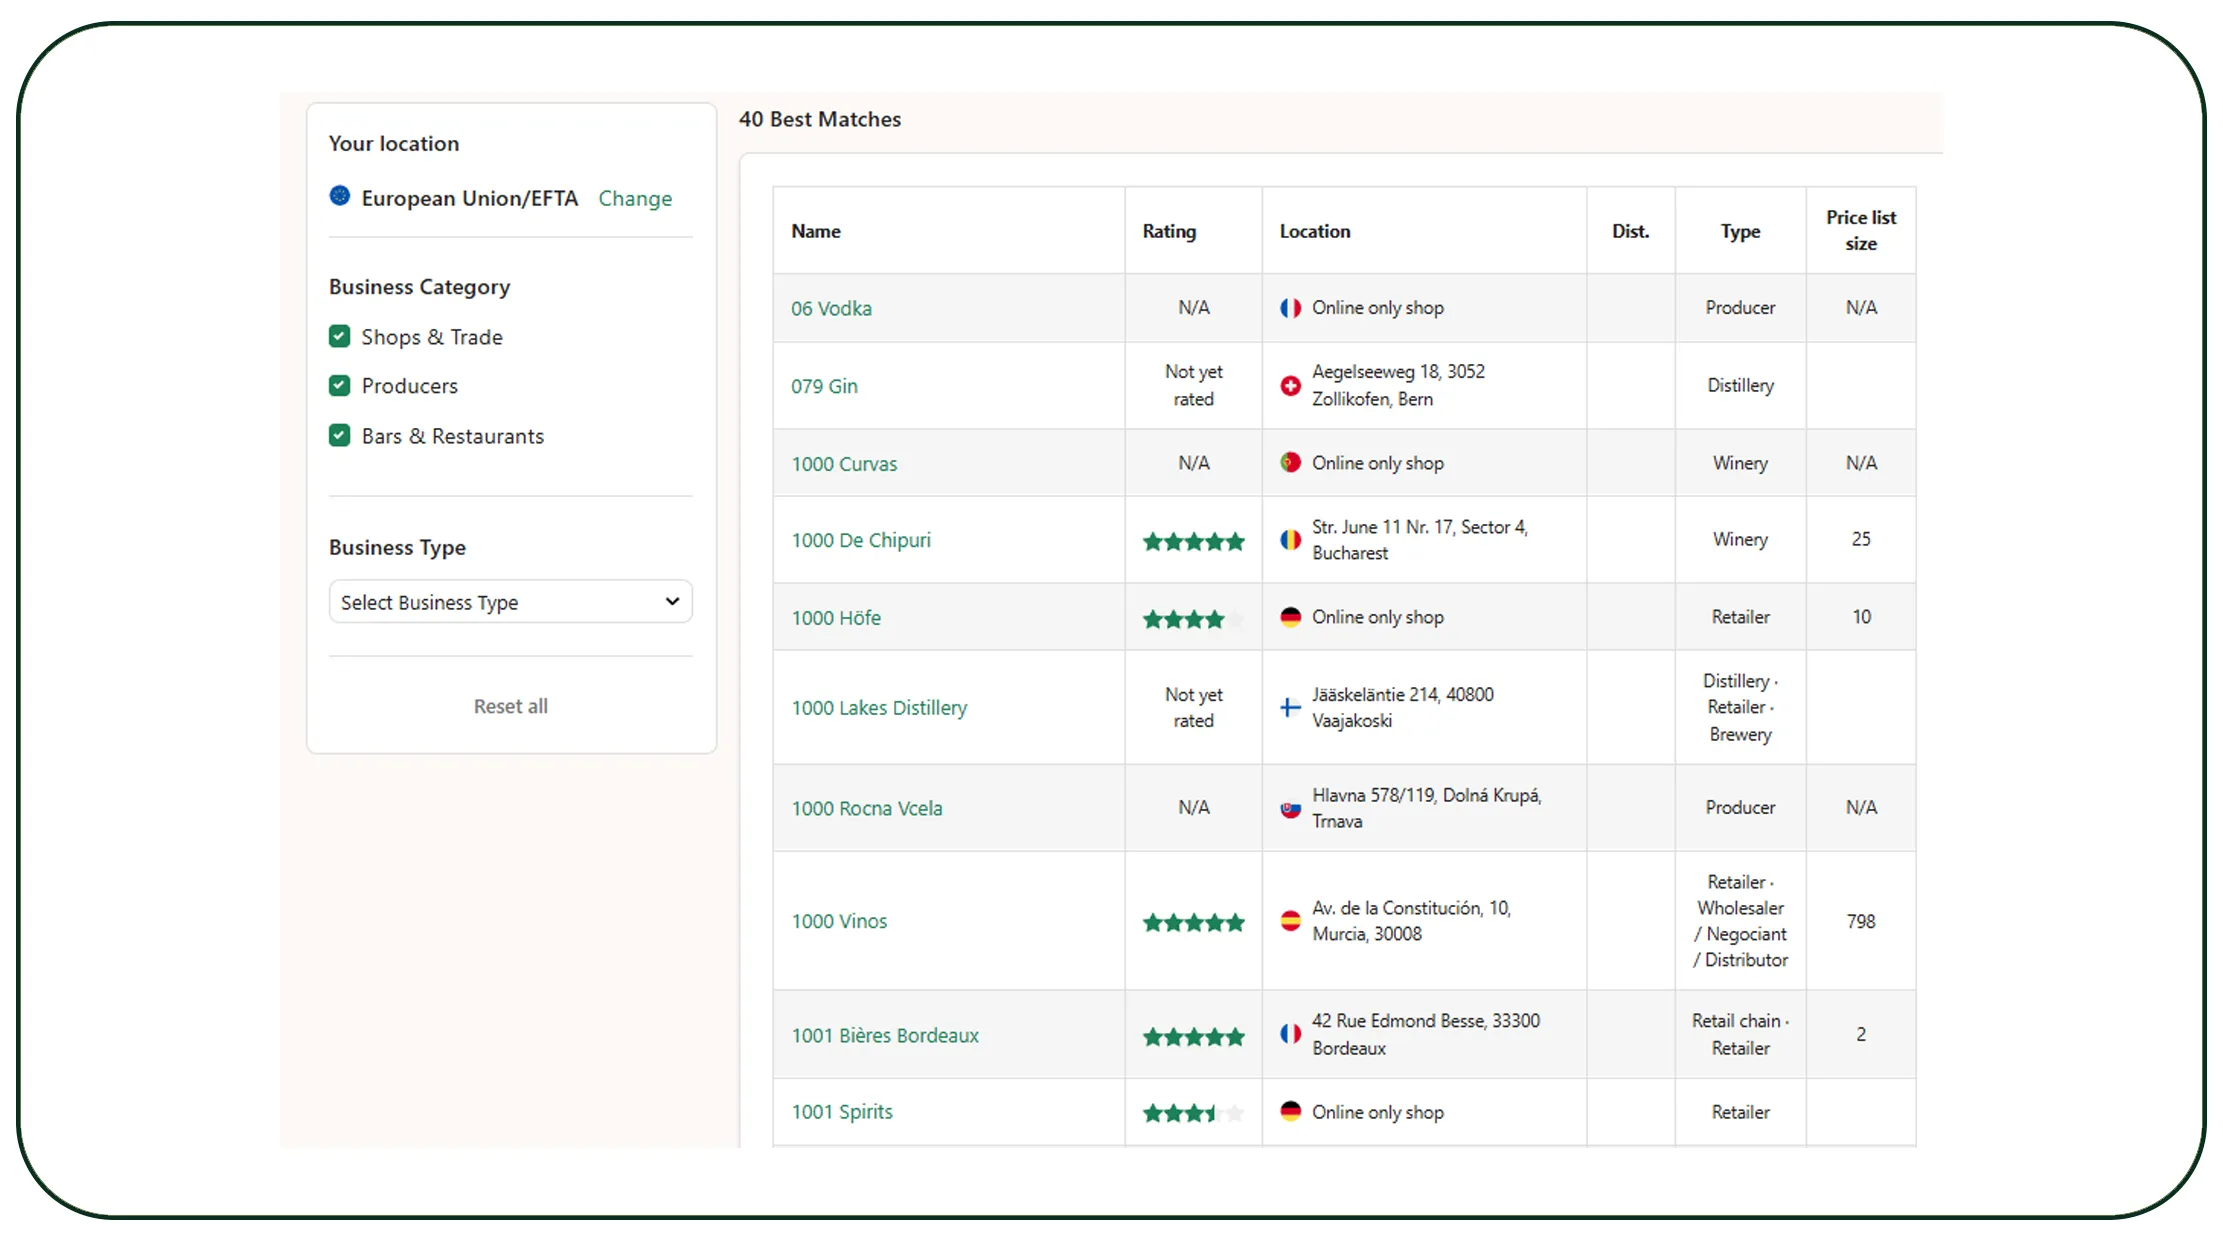
Task: Click the 'Retail chain · Retailer' type cell
Action: pyautogui.click(x=1741, y=1034)
